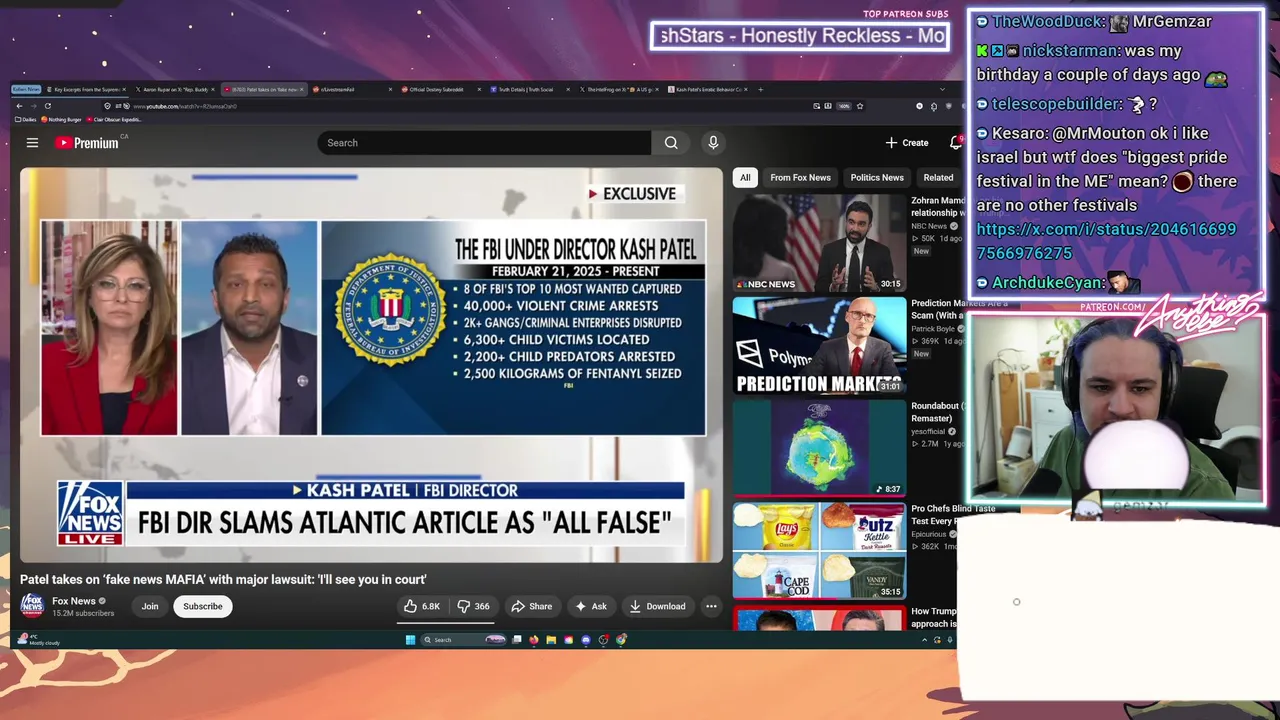This screenshot has height=720, width=1280.
Task: Switch to Key Excerpts from the Supreme tab
Action: click(x=87, y=89)
